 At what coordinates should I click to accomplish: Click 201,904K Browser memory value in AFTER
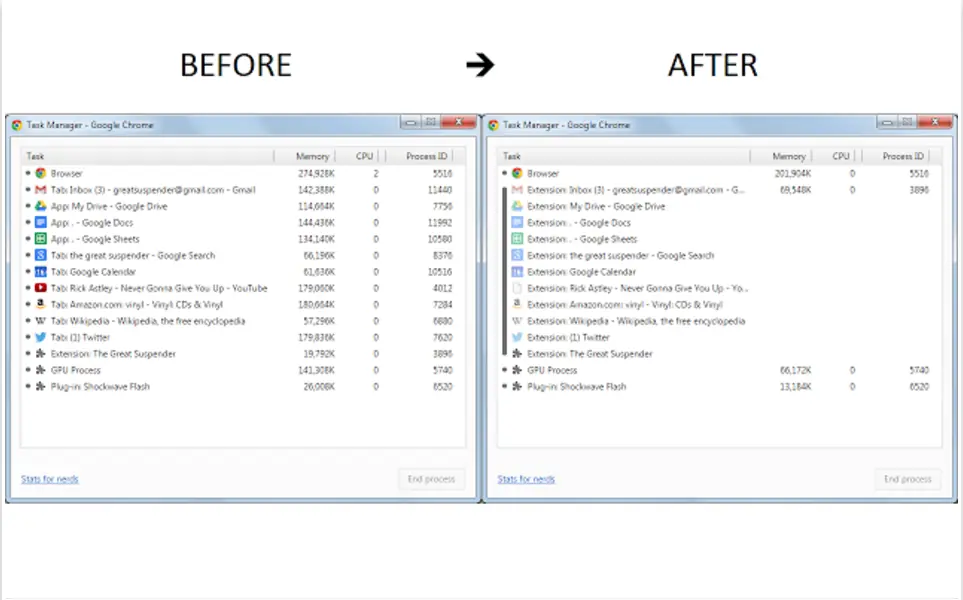click(793, 173)
